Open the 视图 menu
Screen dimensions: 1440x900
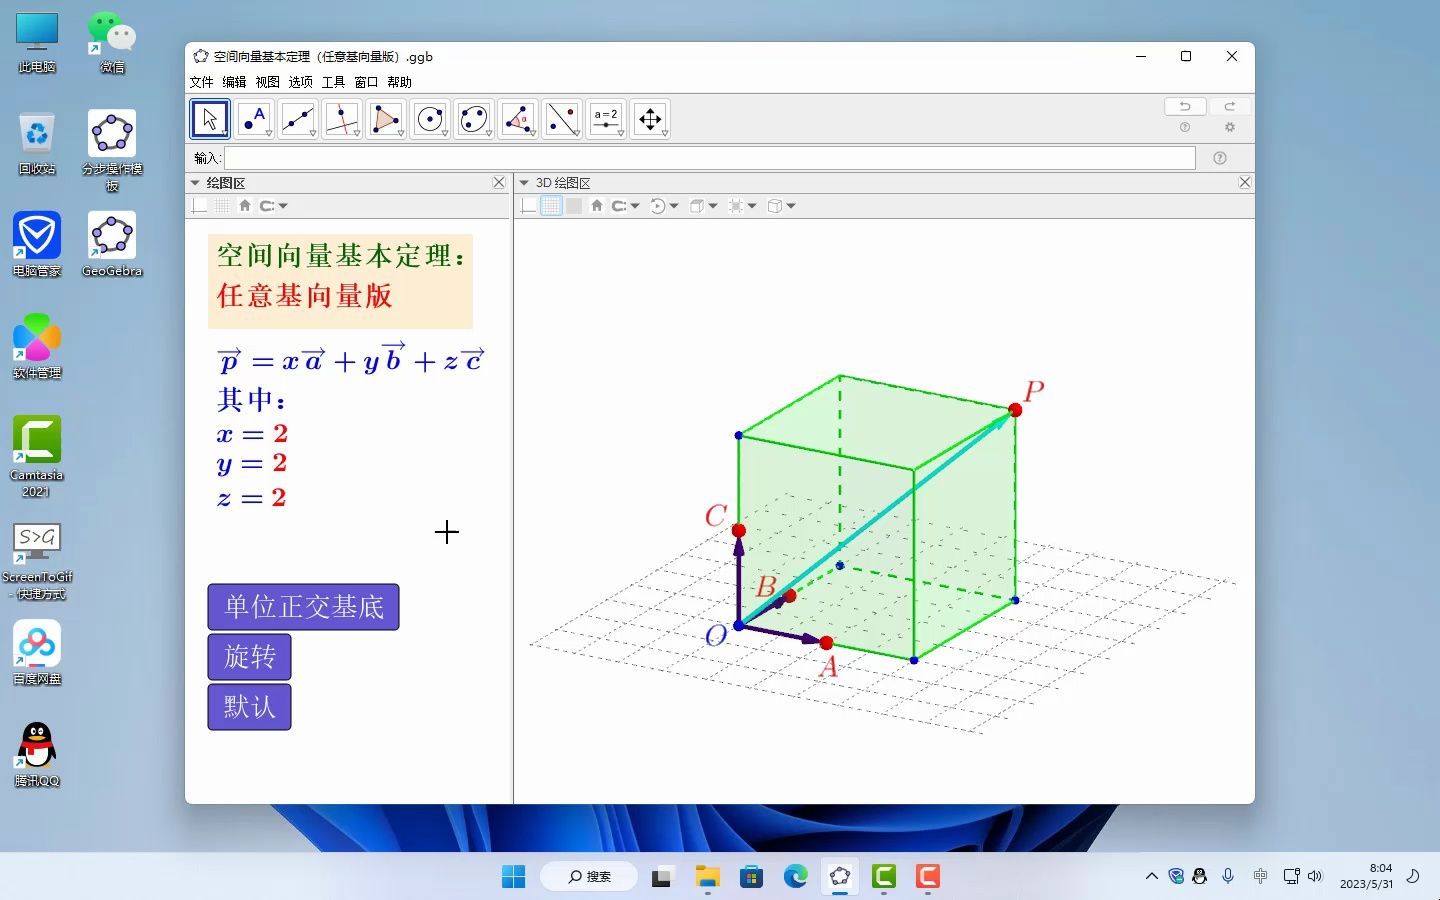[267, 82]
